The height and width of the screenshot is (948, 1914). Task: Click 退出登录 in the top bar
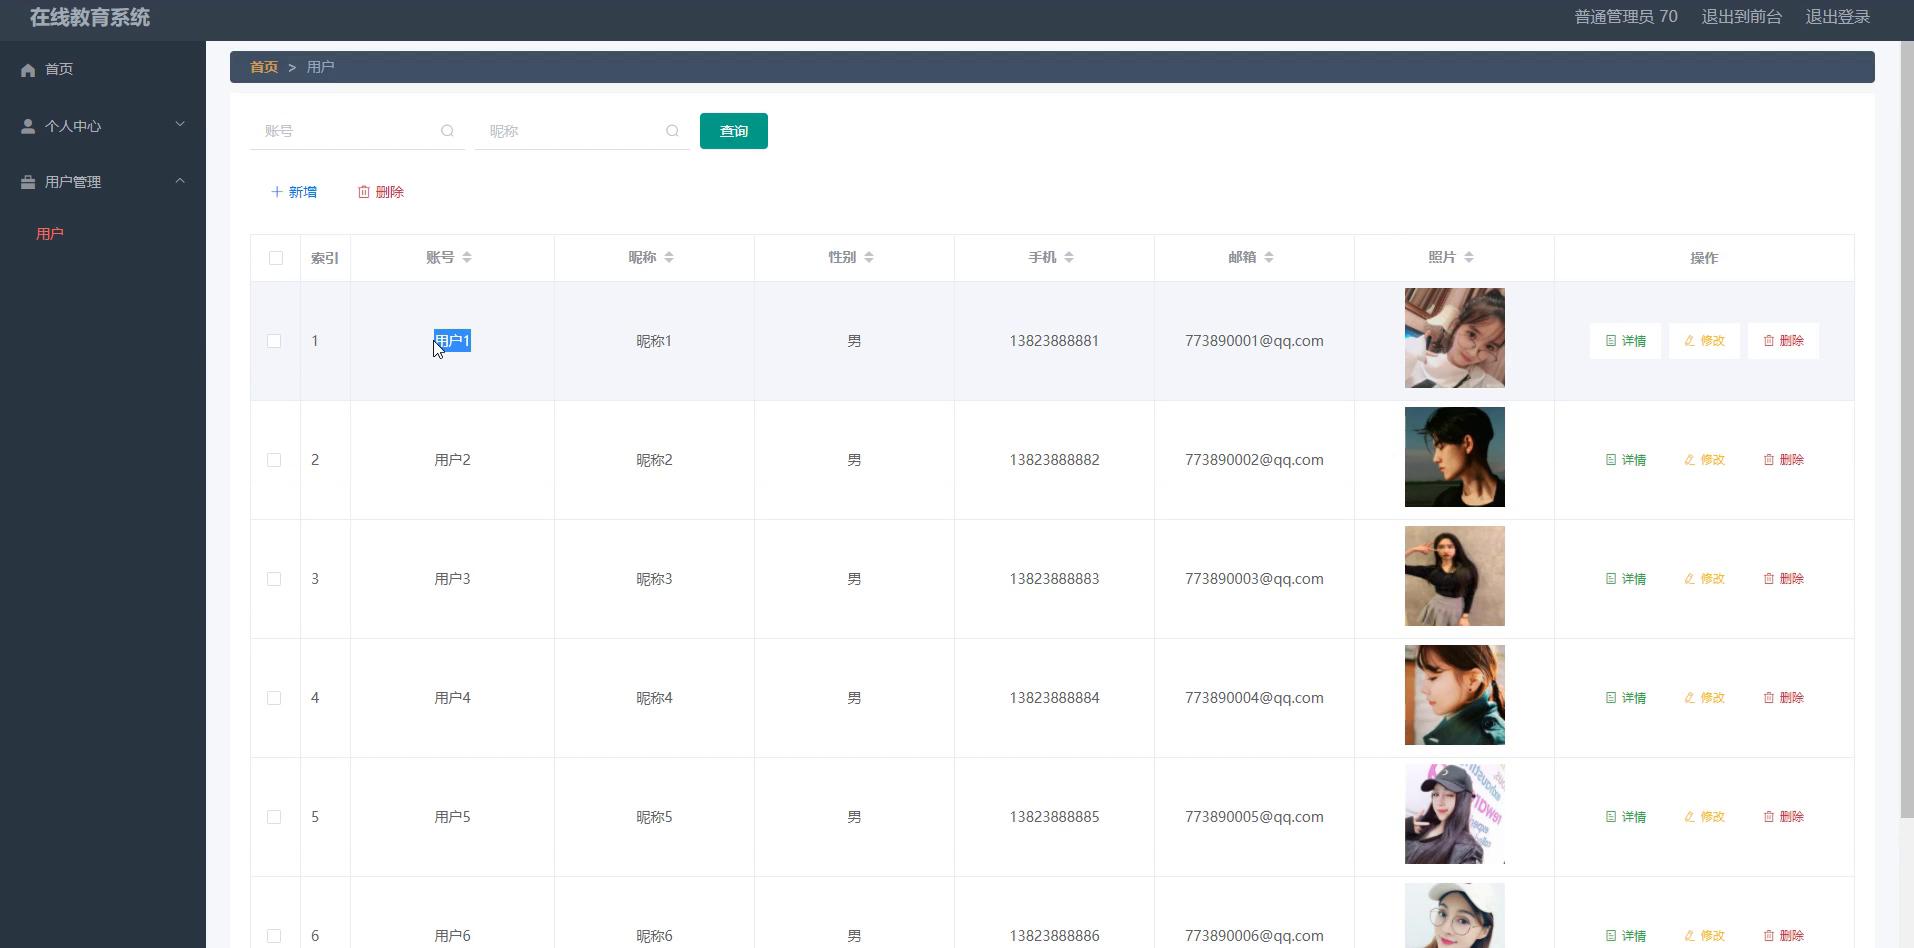coord(1837,17)
